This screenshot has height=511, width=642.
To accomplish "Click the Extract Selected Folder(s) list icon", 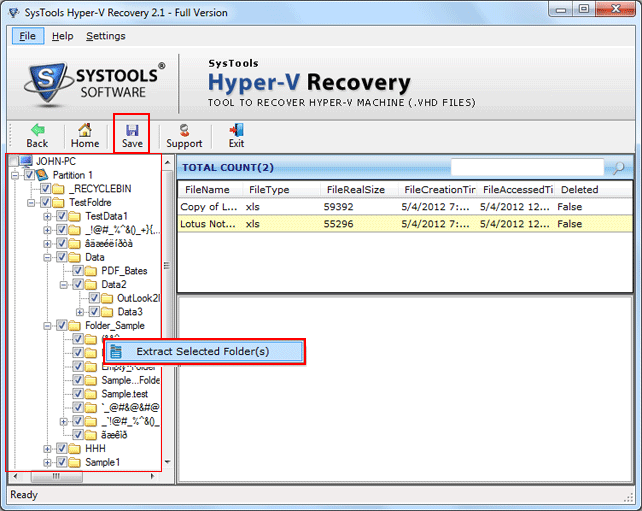I will tap(116, 351).
